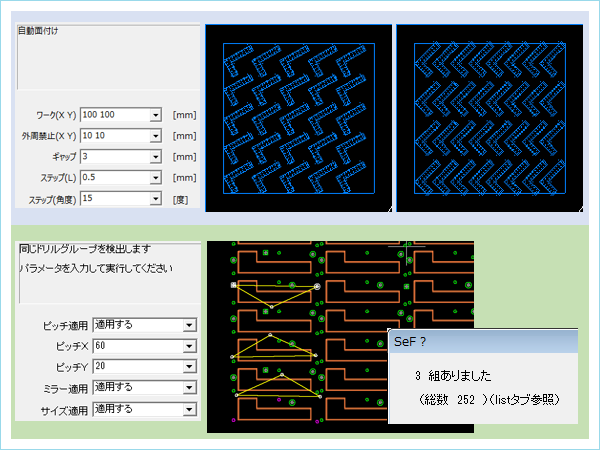Open the サイズ適用 dropdown
Screen dimensions: 600x450
point(188,409)
